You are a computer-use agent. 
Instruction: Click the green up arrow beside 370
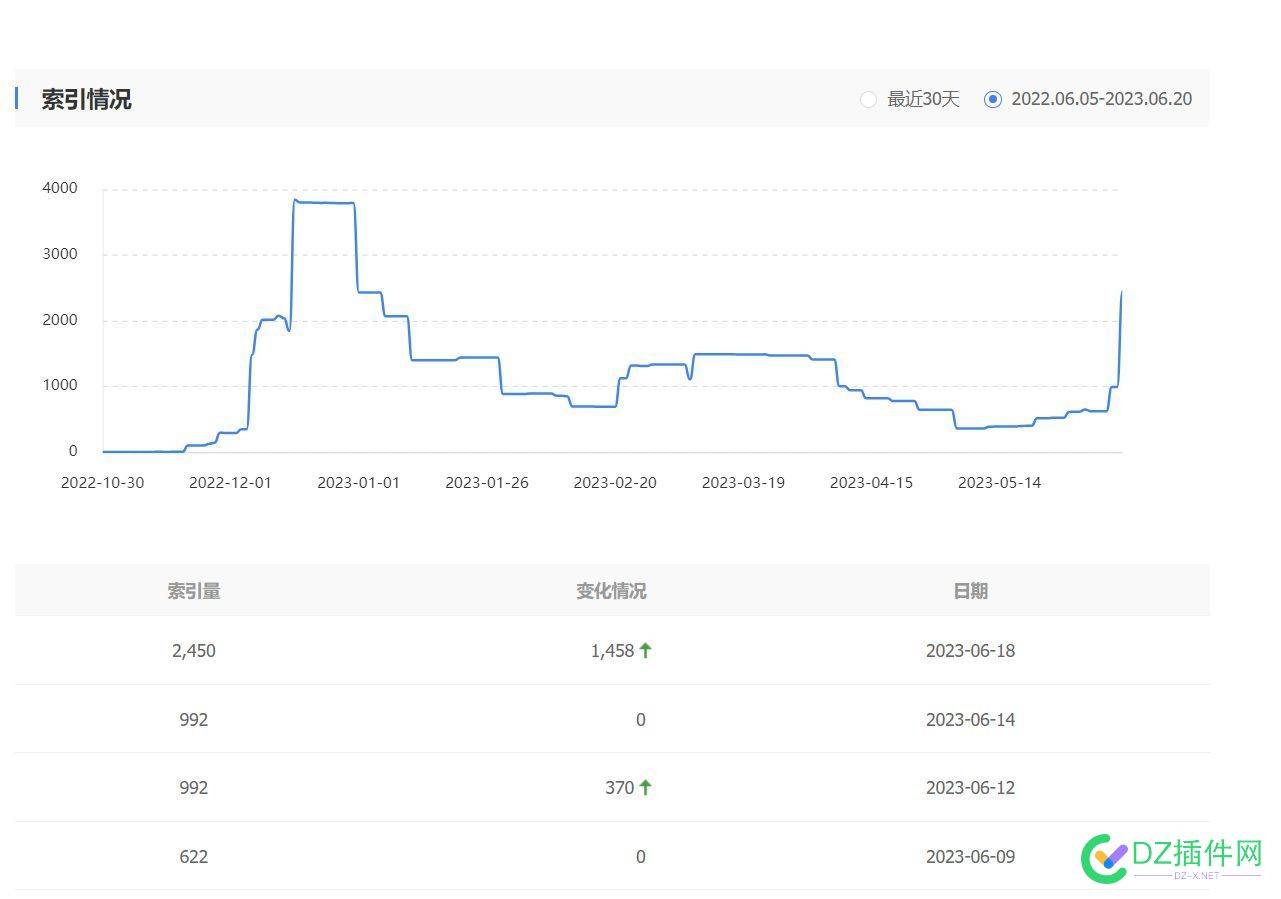coord(646,787)
